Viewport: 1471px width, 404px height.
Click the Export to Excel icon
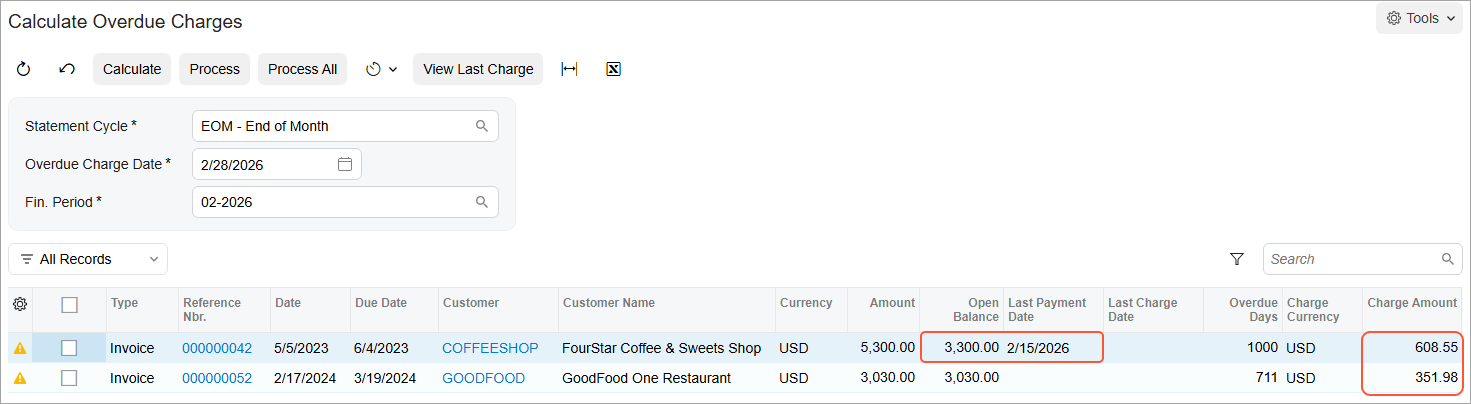(614, 69)
